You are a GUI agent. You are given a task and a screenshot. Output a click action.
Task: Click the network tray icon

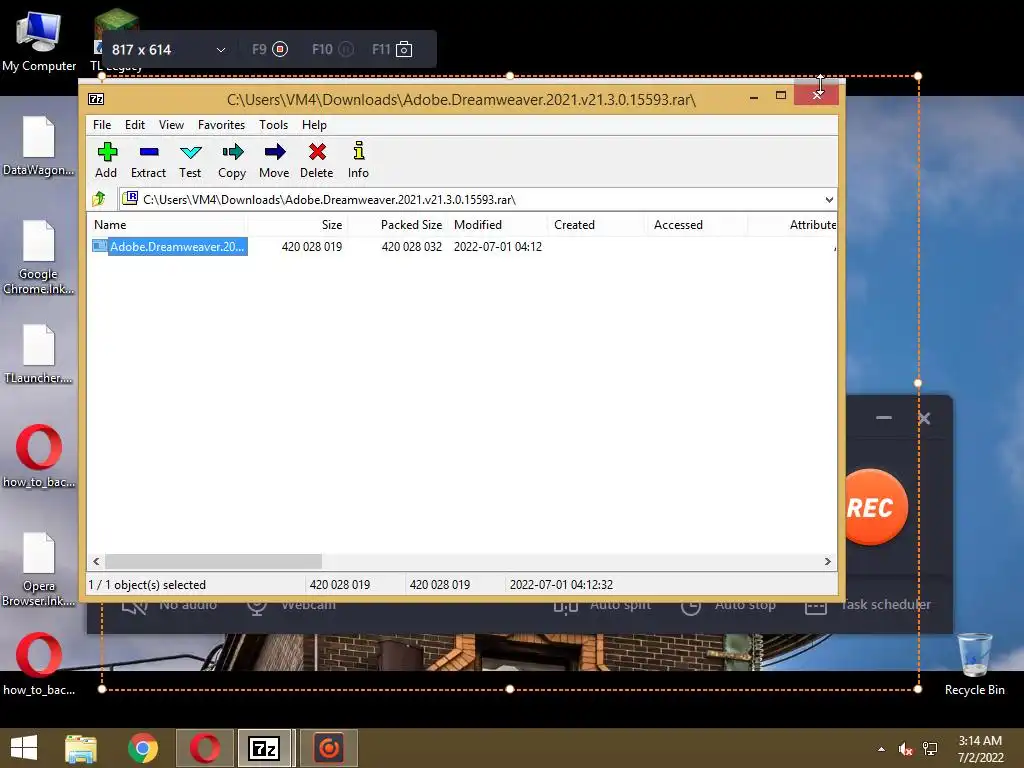(930, 749)
